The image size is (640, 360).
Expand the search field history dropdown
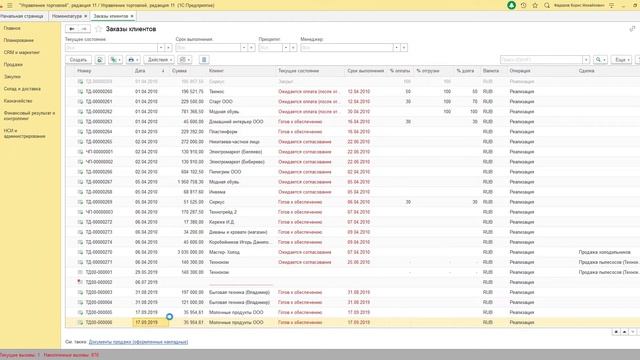(x=586, y=60)
